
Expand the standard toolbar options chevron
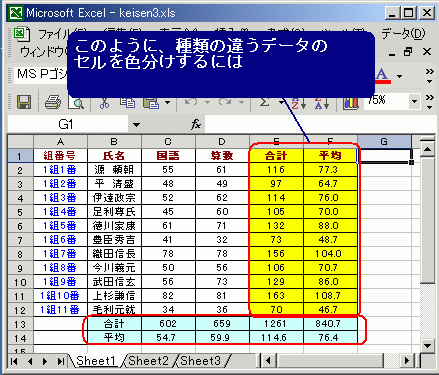point(430,102)
